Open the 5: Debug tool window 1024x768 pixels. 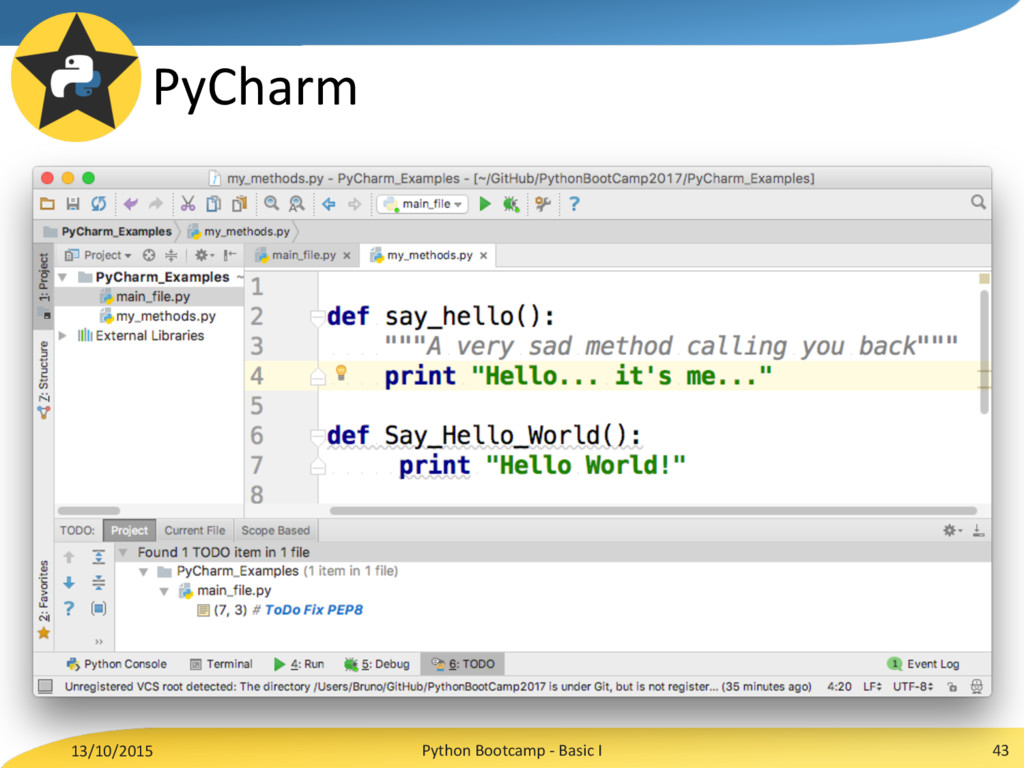377,664
